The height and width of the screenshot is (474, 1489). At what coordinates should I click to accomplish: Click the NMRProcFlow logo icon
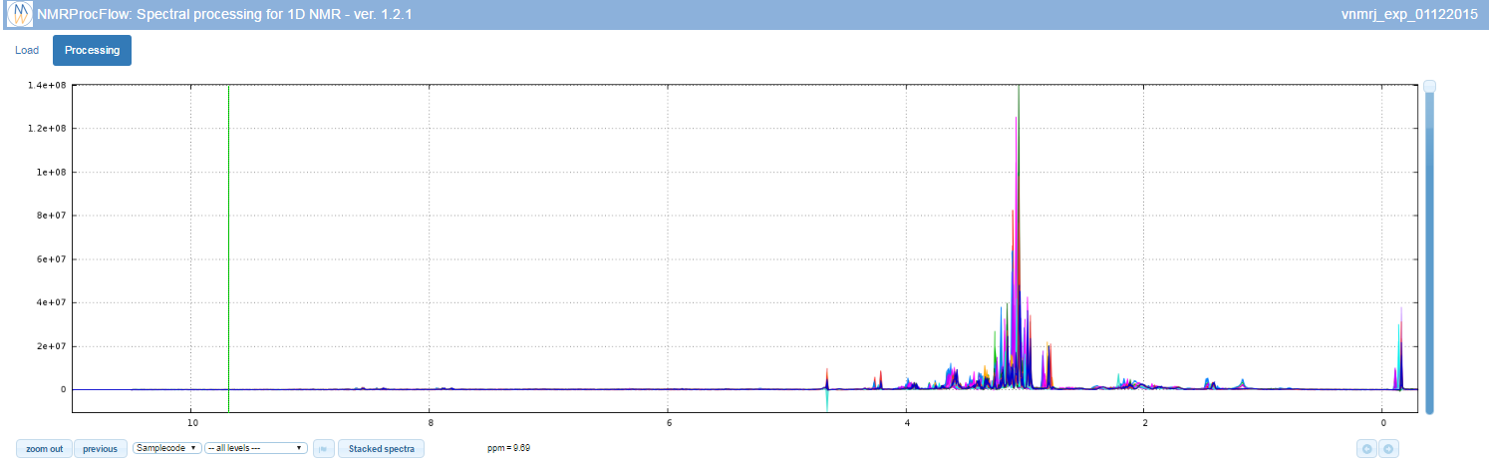coord(19,15)
